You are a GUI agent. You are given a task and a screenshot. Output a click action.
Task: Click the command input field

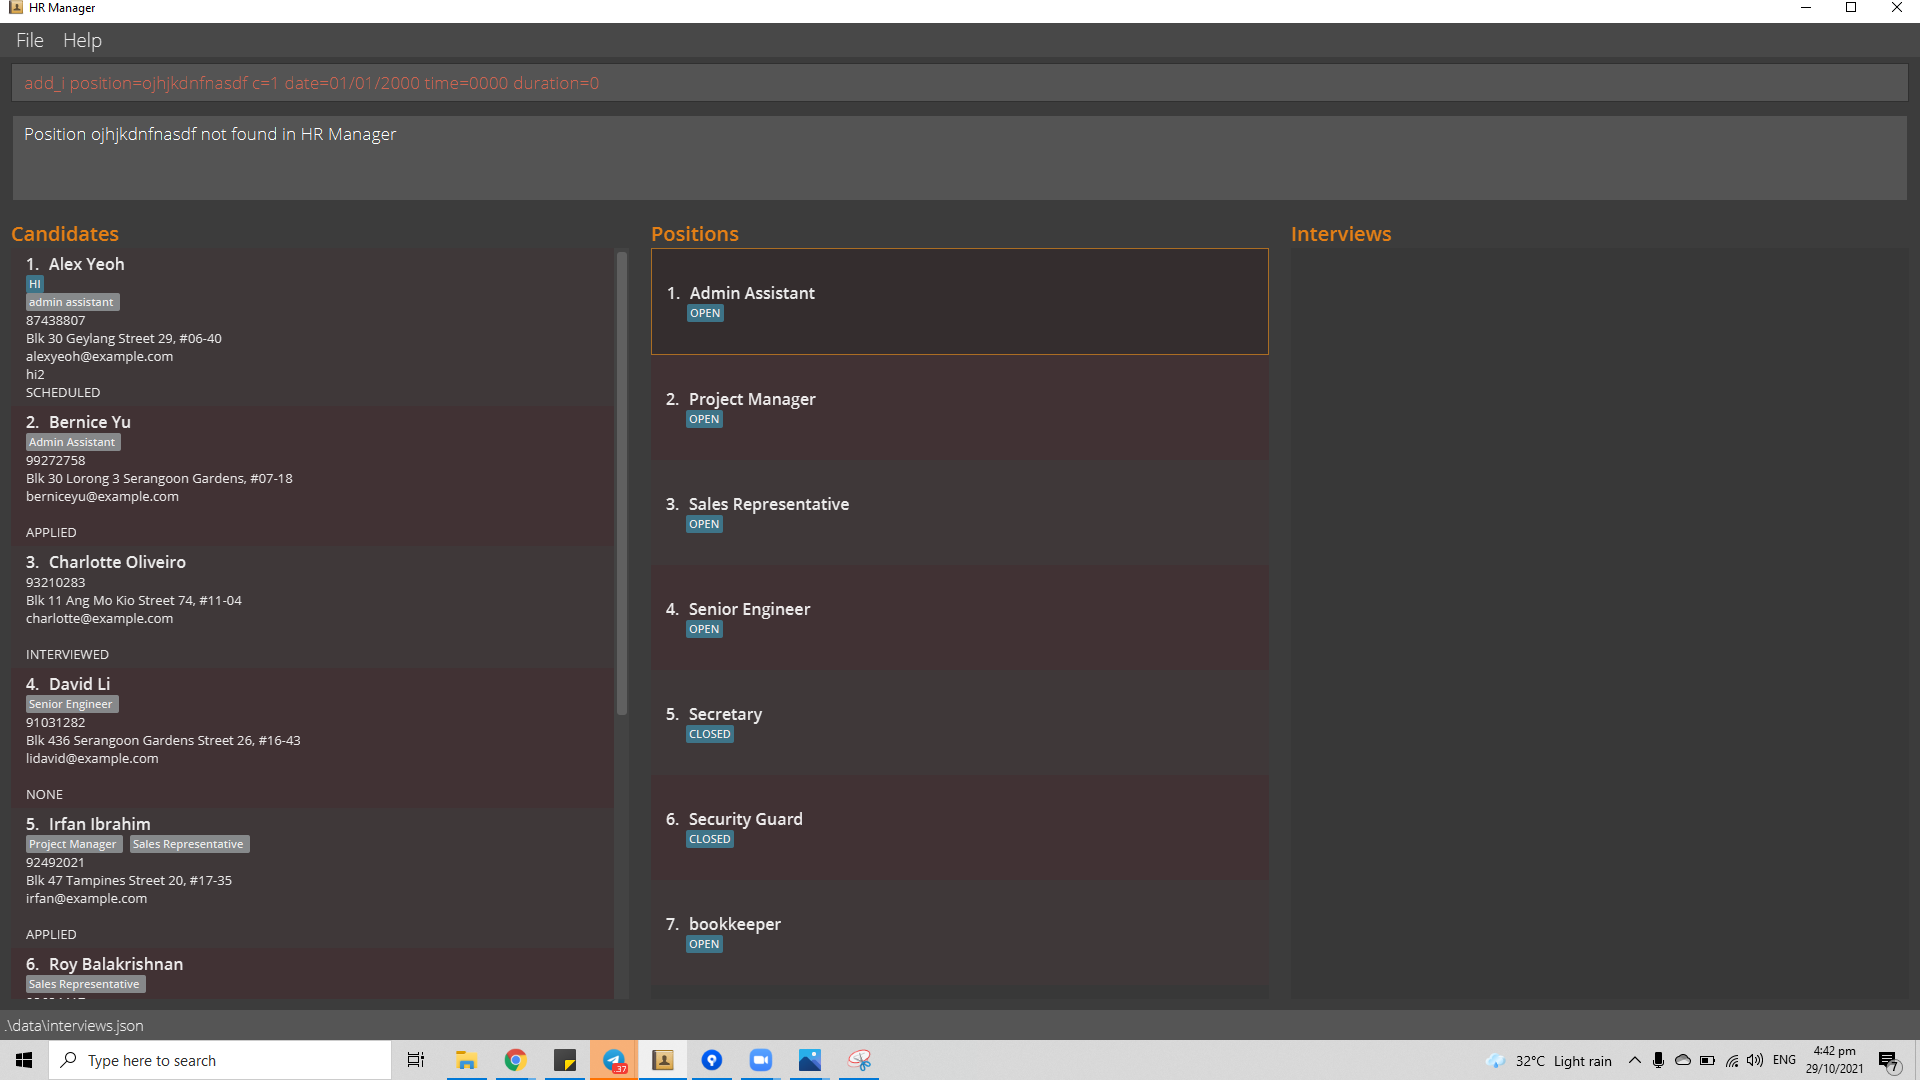coord(958,83)
